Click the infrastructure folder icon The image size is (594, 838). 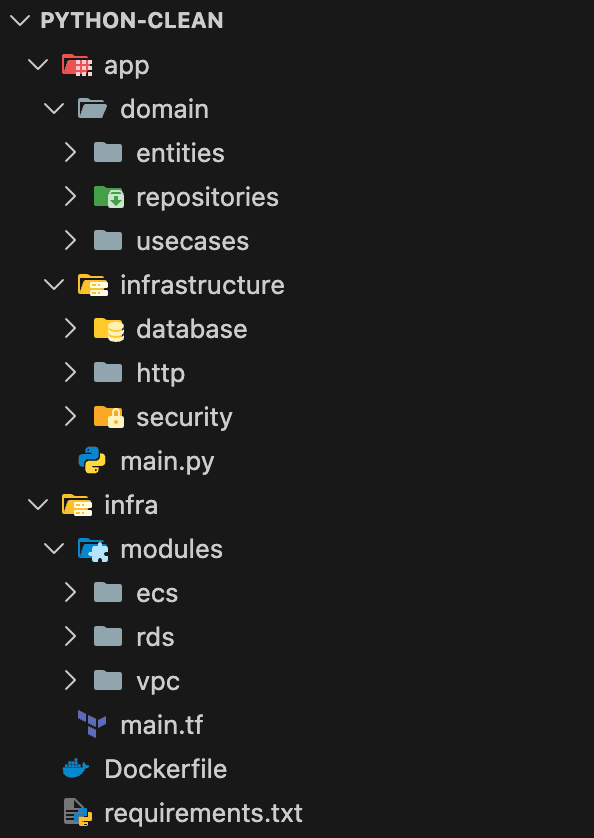(95, 284)
